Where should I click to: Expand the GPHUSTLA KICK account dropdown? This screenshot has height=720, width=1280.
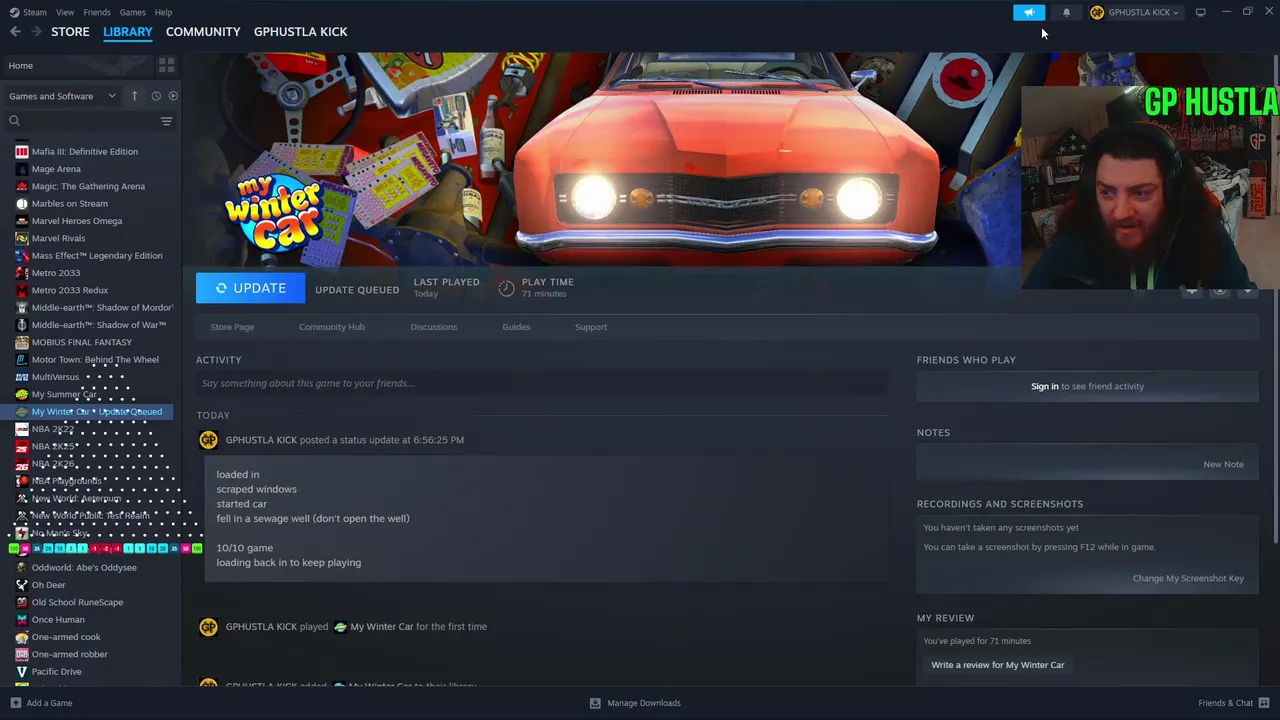(1135, 12)
